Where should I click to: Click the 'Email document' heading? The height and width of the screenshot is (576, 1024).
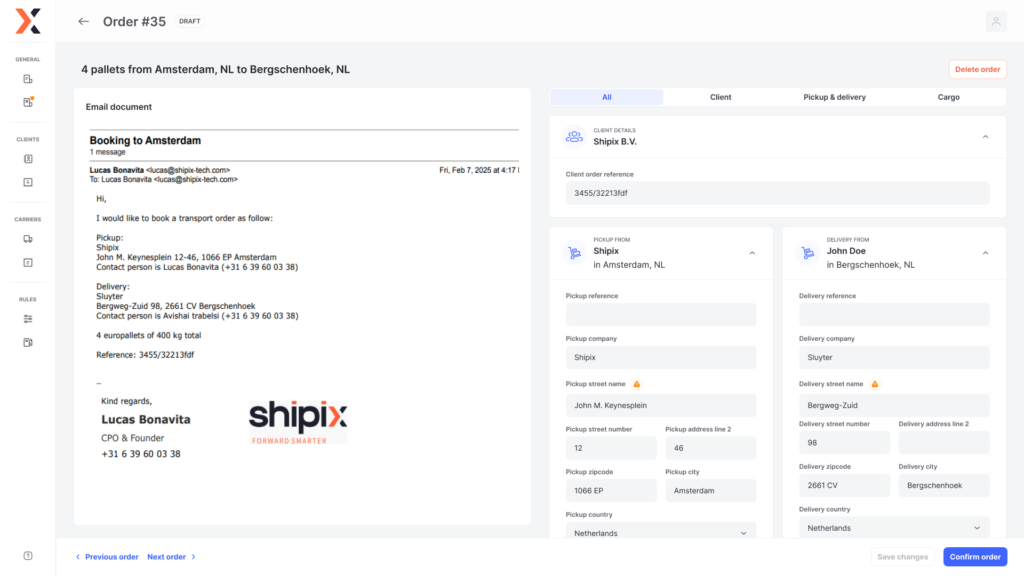coord(119,107)
